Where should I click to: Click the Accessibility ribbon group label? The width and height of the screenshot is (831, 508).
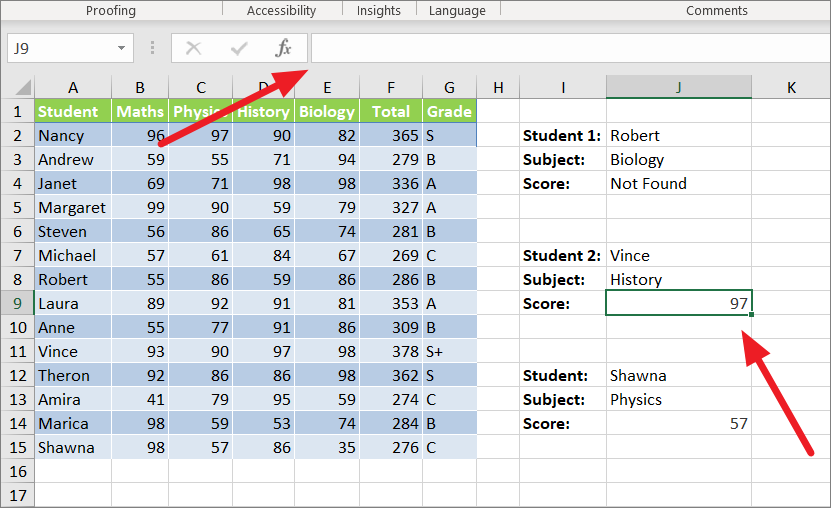click(281, 11)
